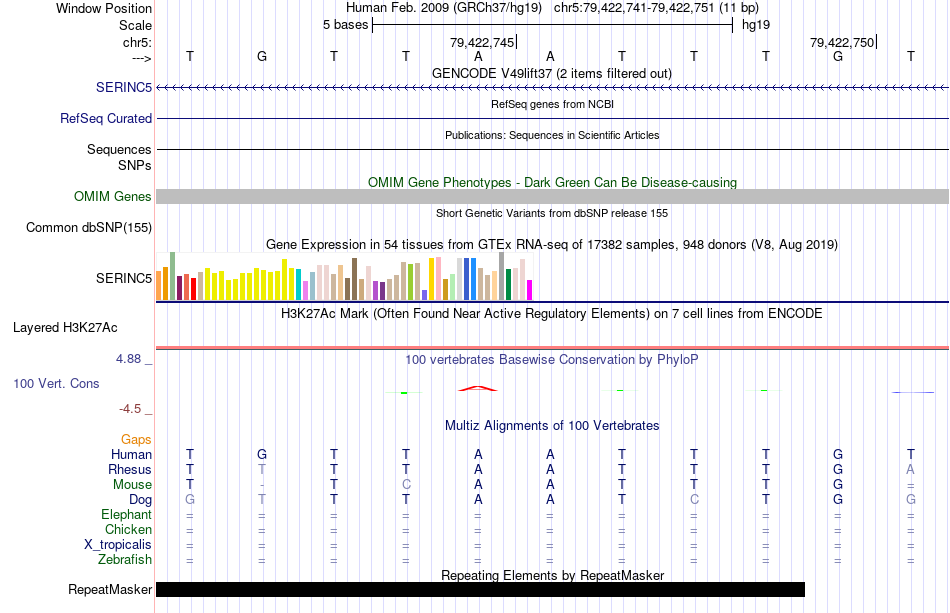Select the Elephant species label

pos(127,514)
